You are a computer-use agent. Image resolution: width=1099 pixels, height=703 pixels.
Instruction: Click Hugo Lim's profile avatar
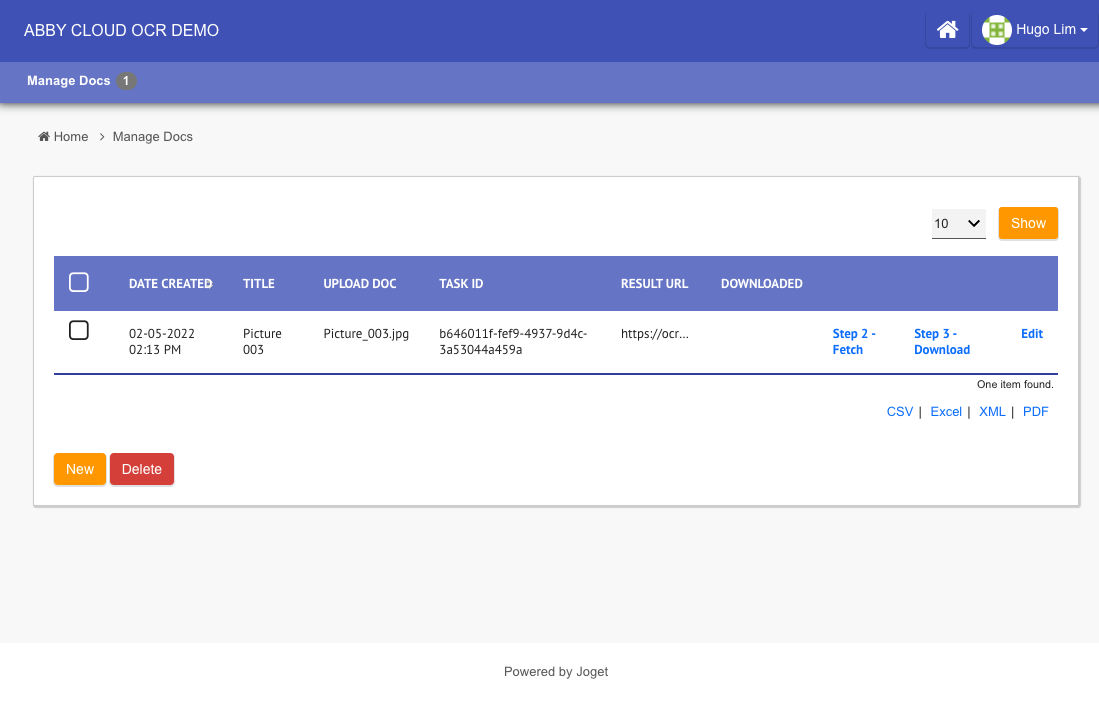tap(996, 30)
